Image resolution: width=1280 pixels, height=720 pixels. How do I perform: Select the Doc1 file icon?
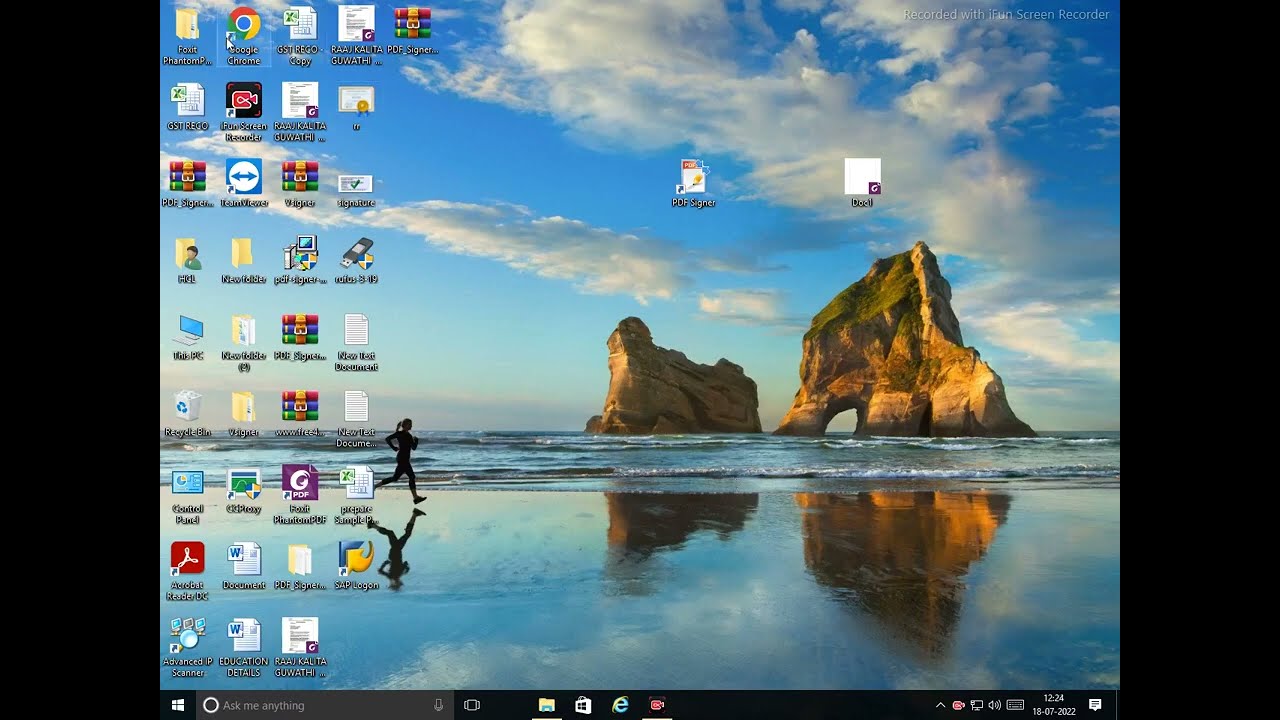point(862,183)
